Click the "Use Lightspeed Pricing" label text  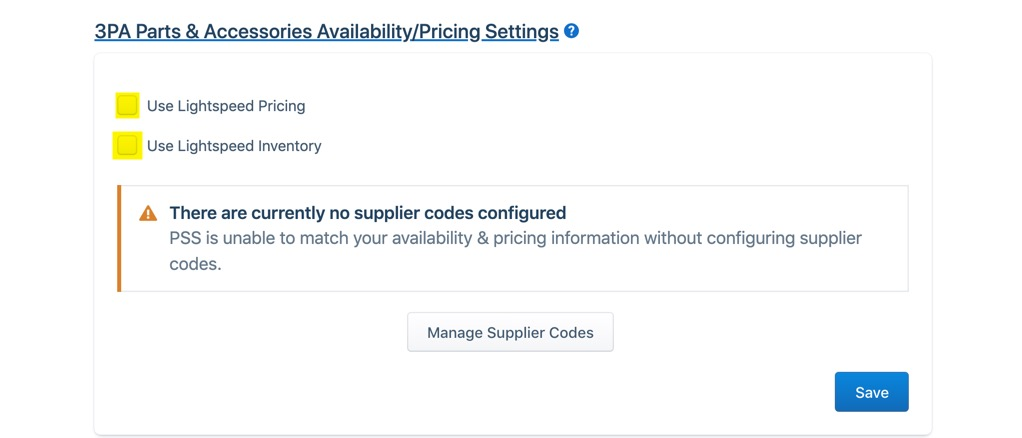tap(226, 106)
